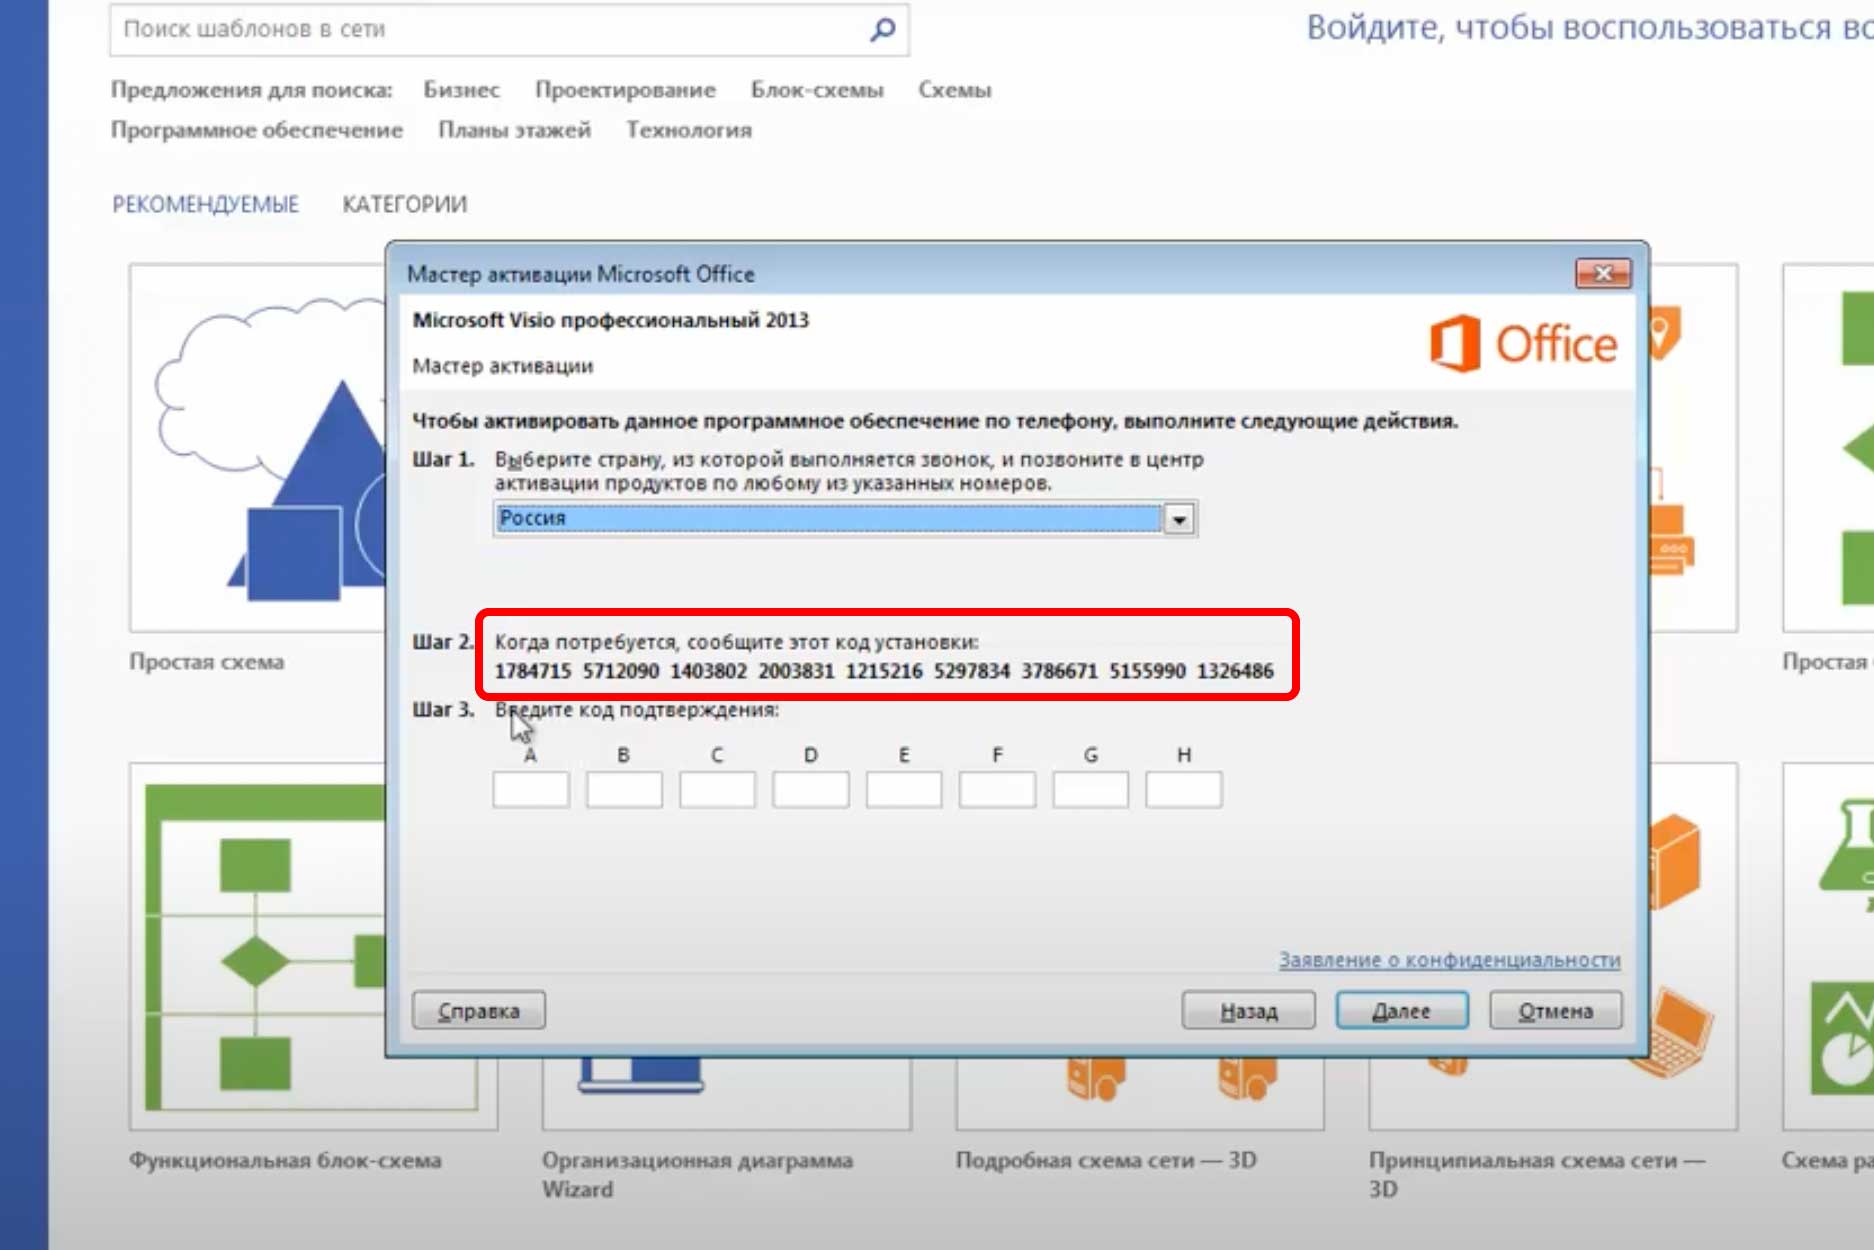1874x1250 pixels.
Task: Click confirmation code field C
Action: tap(717, 789)
